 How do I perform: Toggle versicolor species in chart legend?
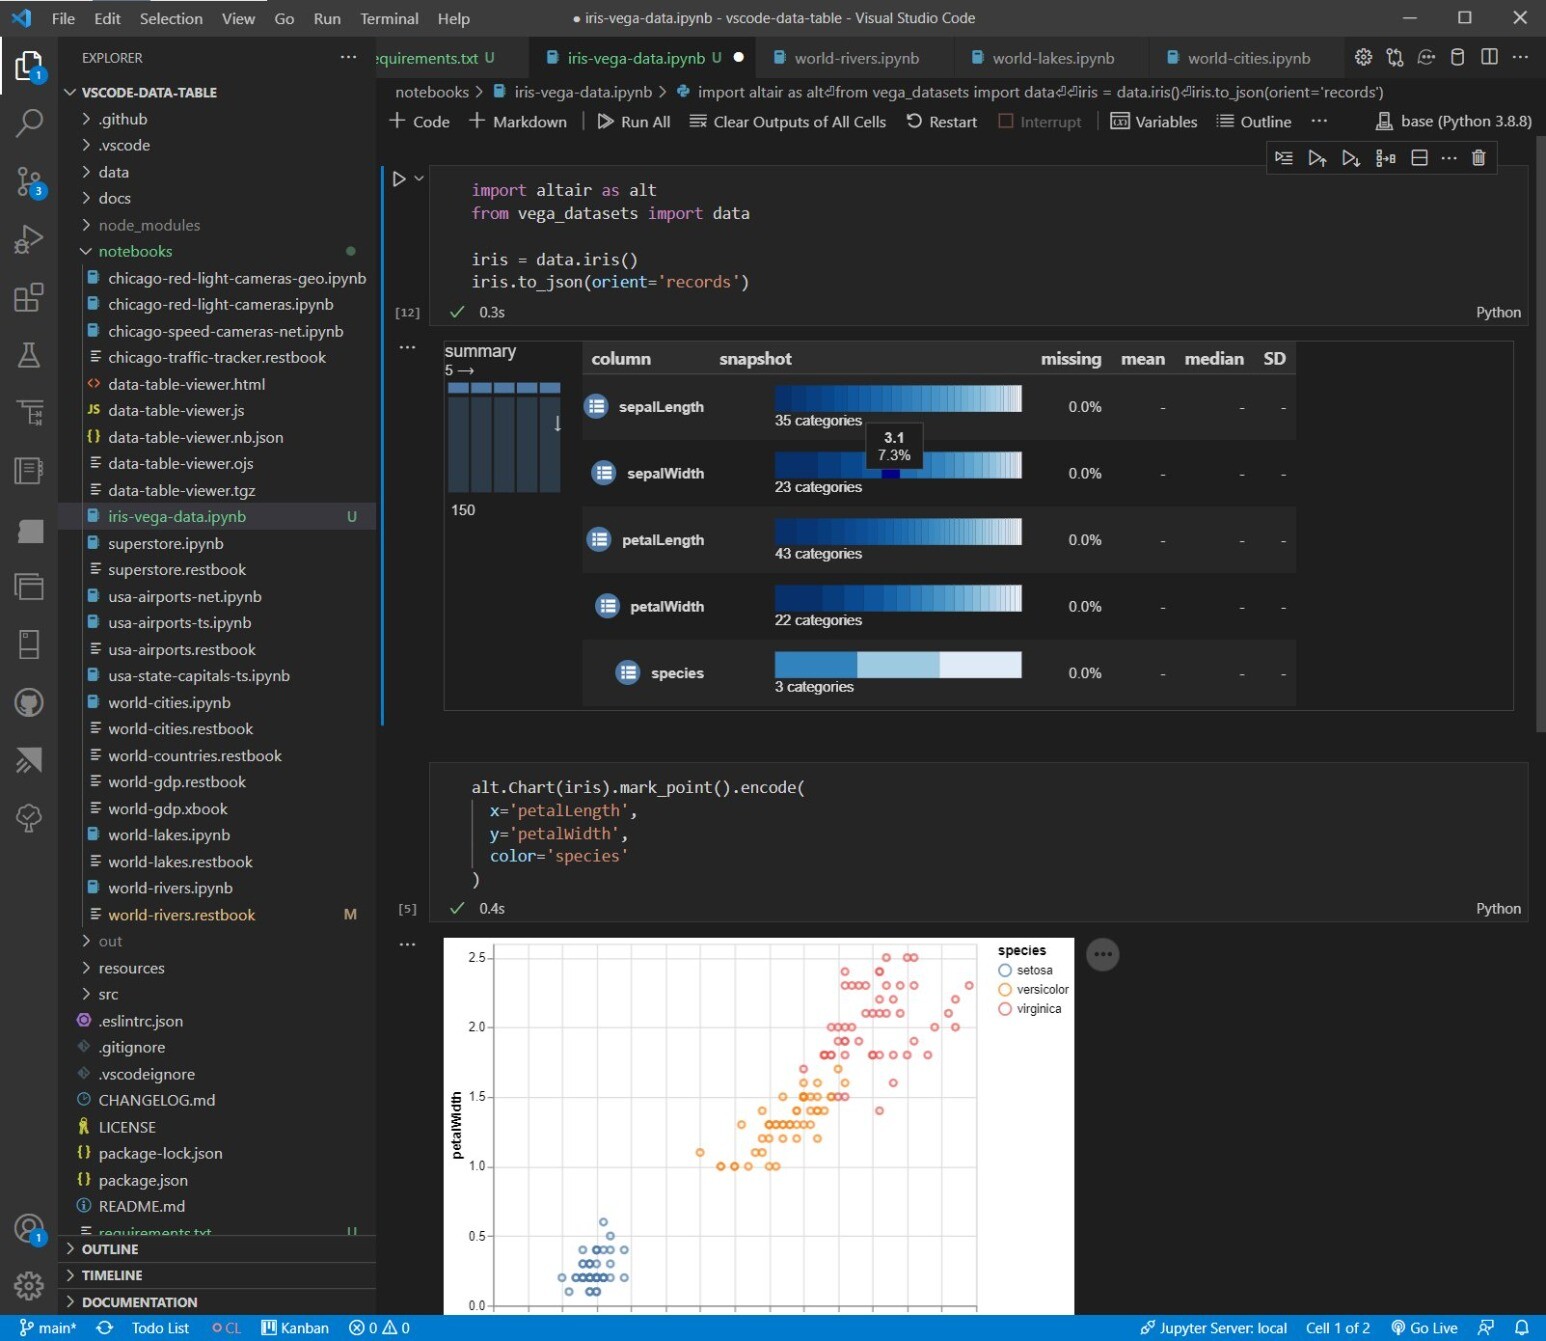point(1033,989)
